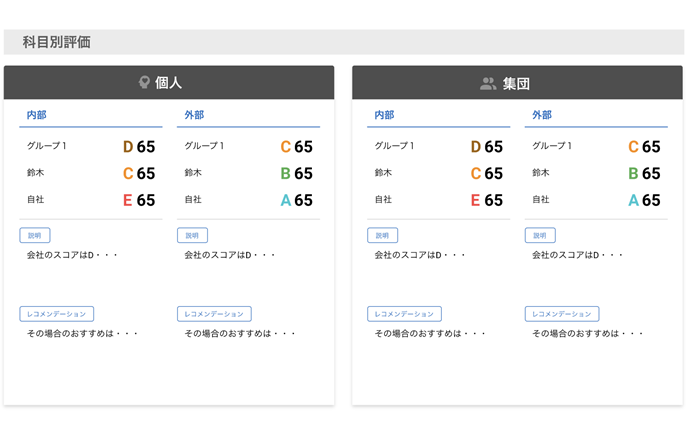Click grade D for グループ1 in 個人 内部

128,147
